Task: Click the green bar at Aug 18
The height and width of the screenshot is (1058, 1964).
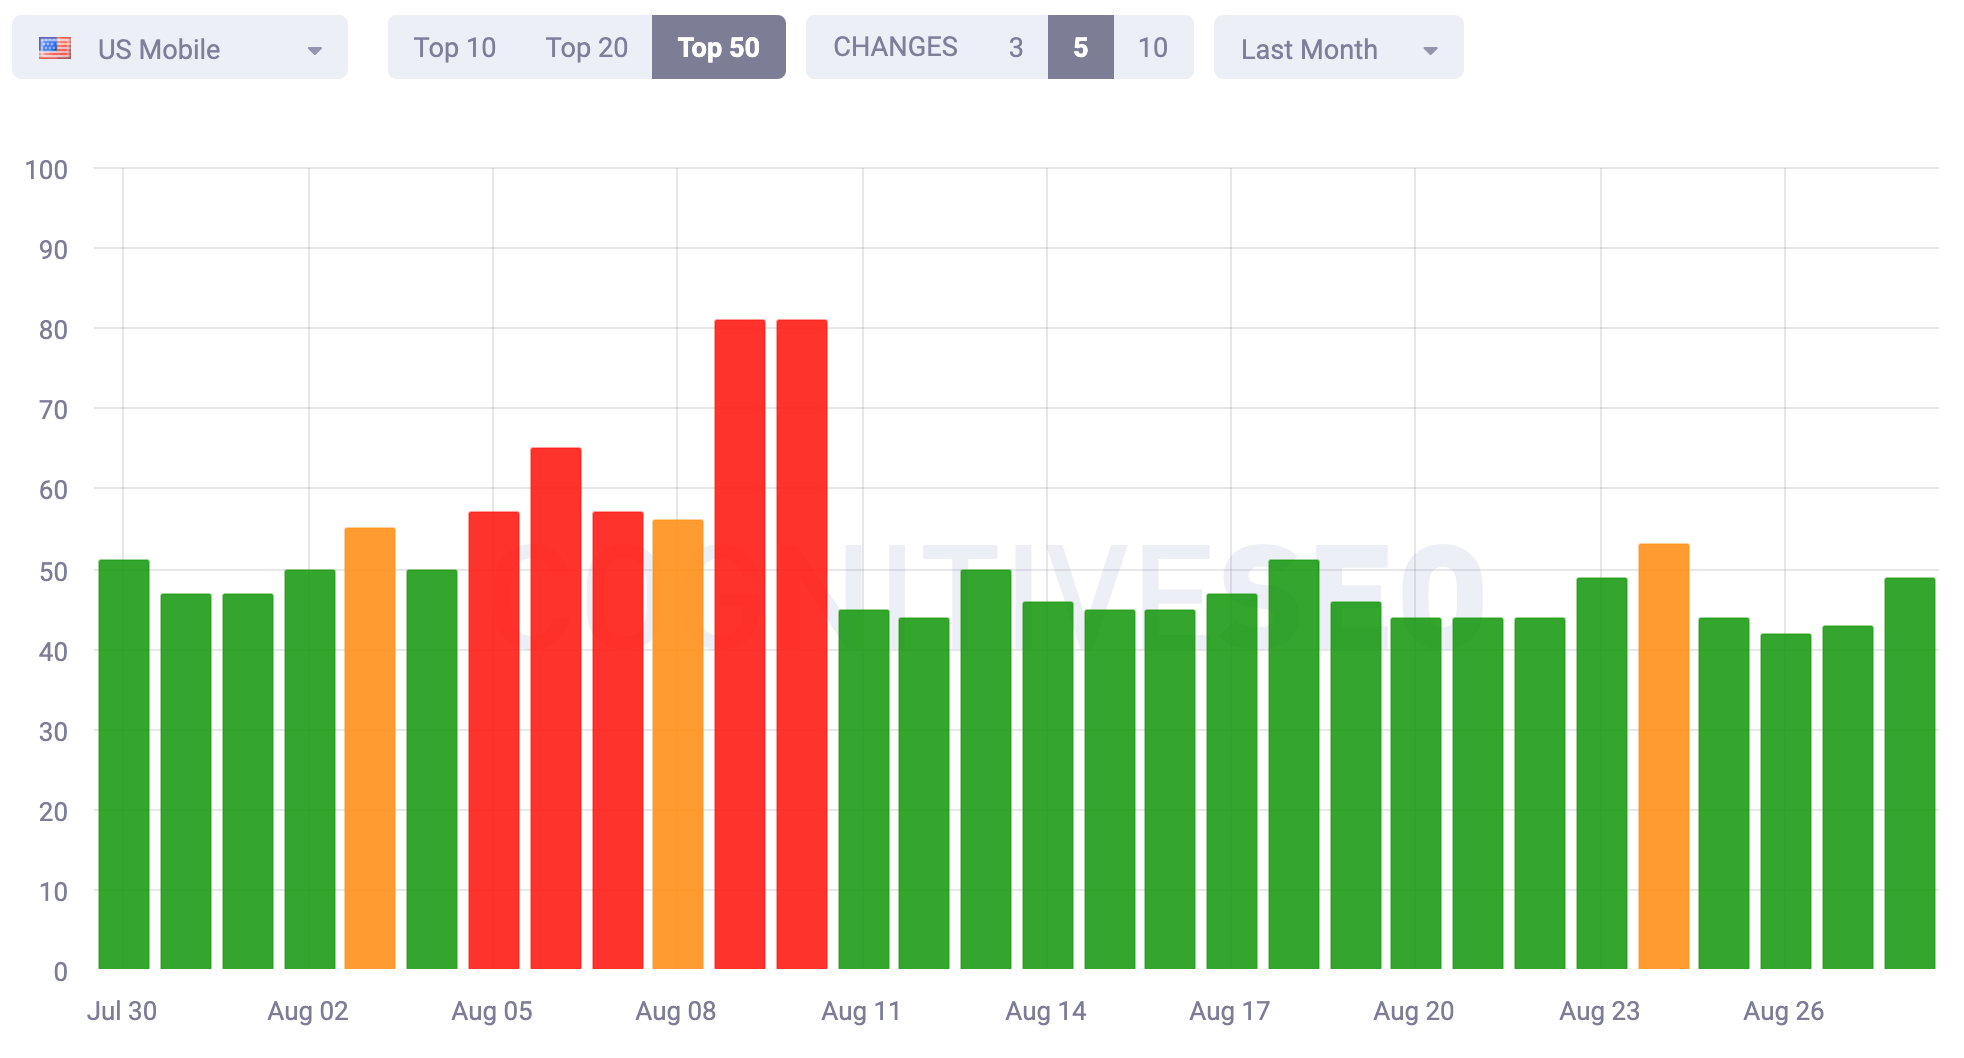Action: tap(1294, 764)
